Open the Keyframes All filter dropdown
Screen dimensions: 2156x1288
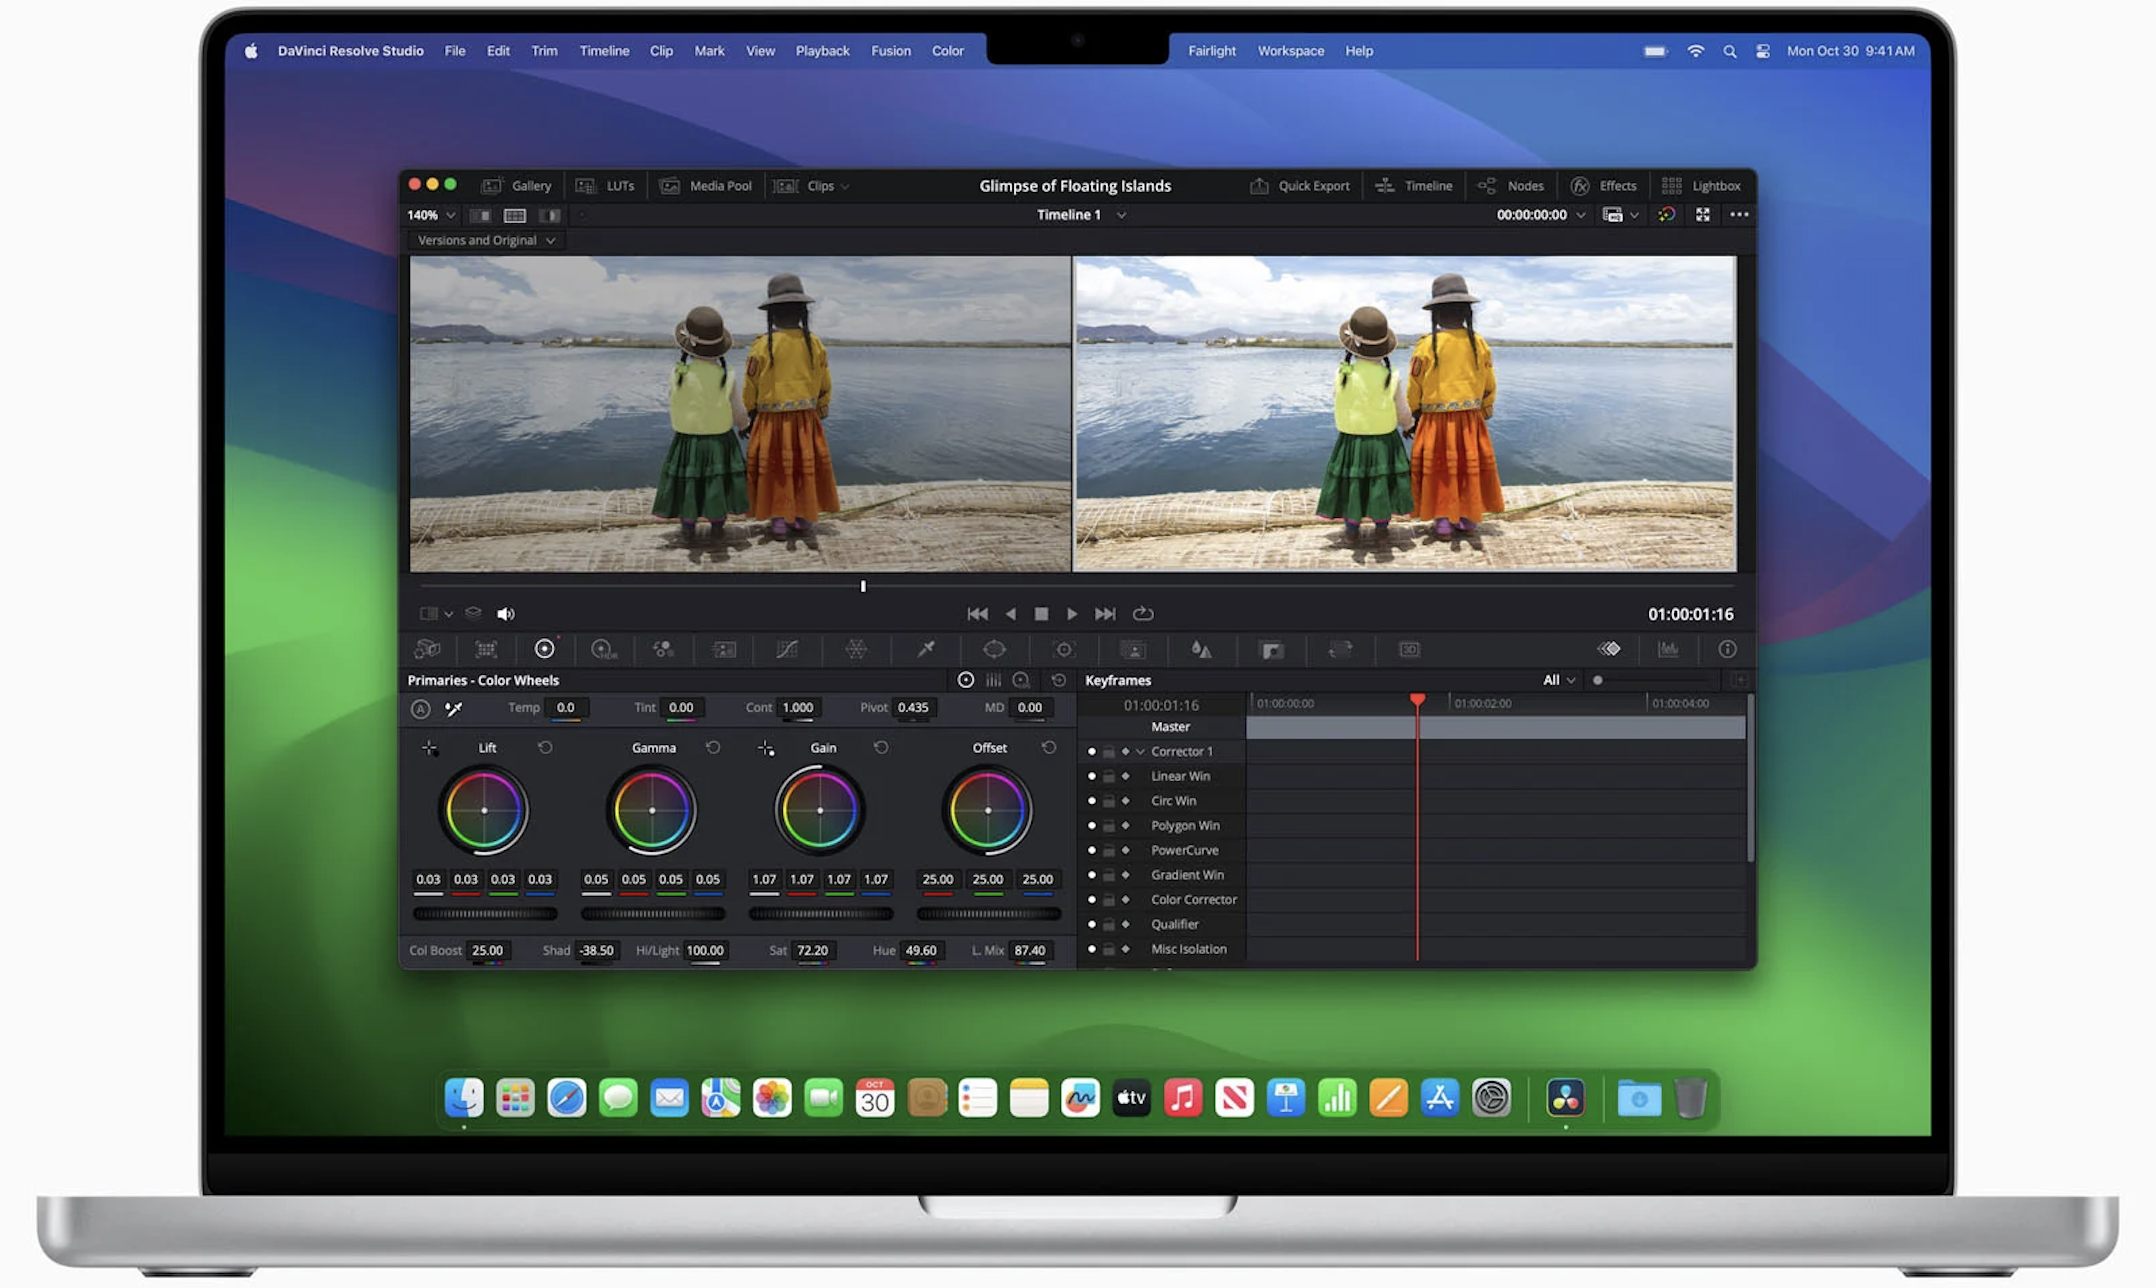tap(1558, 680)
